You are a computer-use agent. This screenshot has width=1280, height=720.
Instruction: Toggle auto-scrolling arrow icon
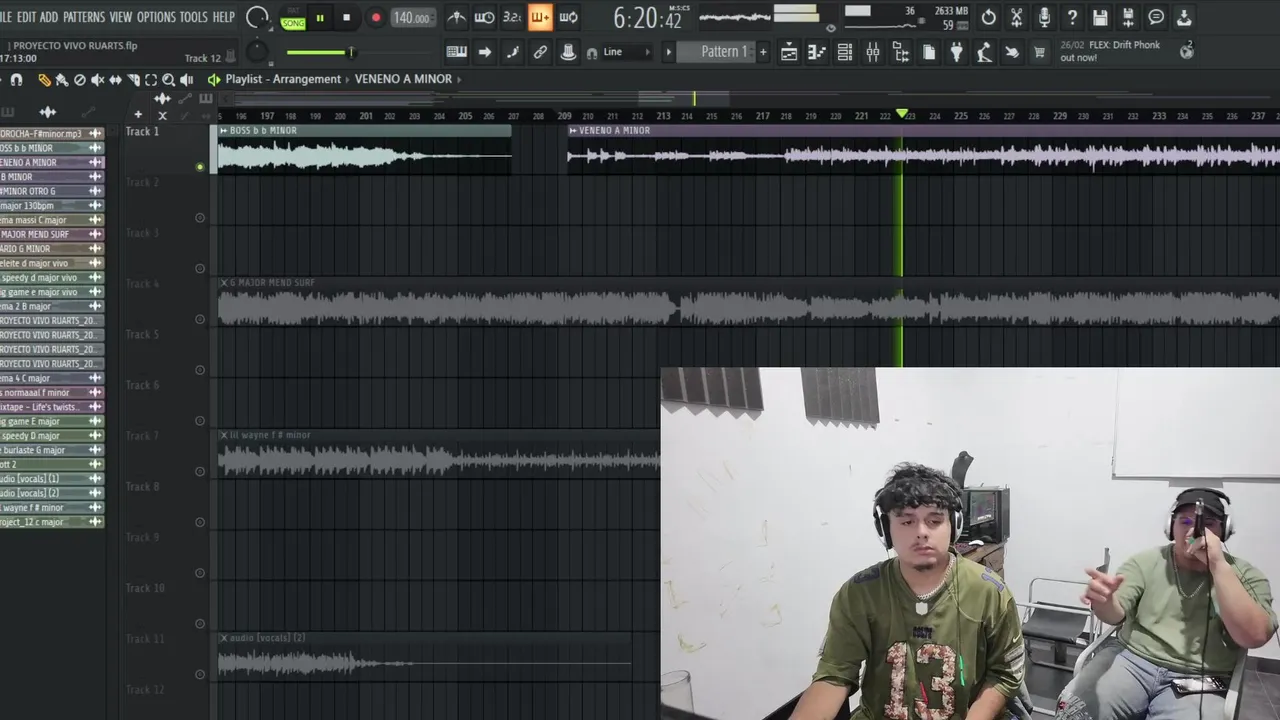(484, 52)
